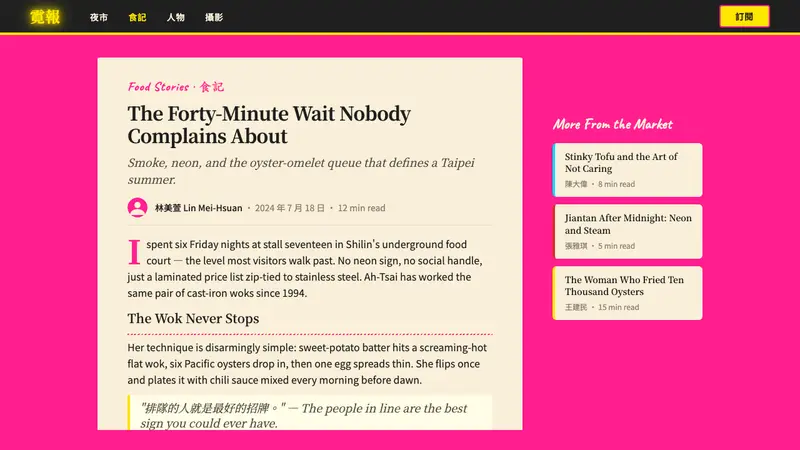Screen dimensions: 800x450
Task: Click the Food Stories · 食記 category label
Action: coord(176,87)
